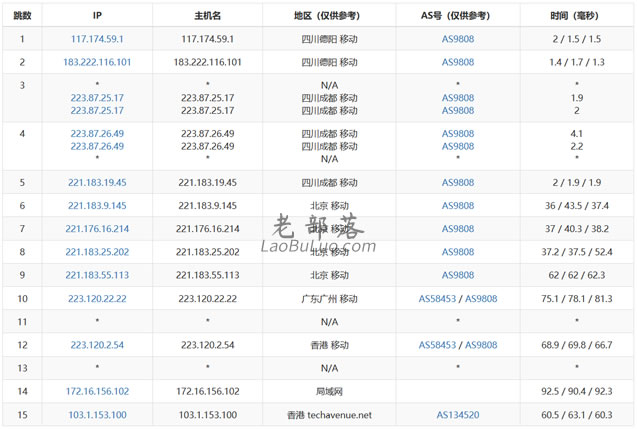This screenshot has height=429, width=637.
Task: Open IP link 223.87.25.17 in hop 3 middle line
Action: (x=97, y=98)
